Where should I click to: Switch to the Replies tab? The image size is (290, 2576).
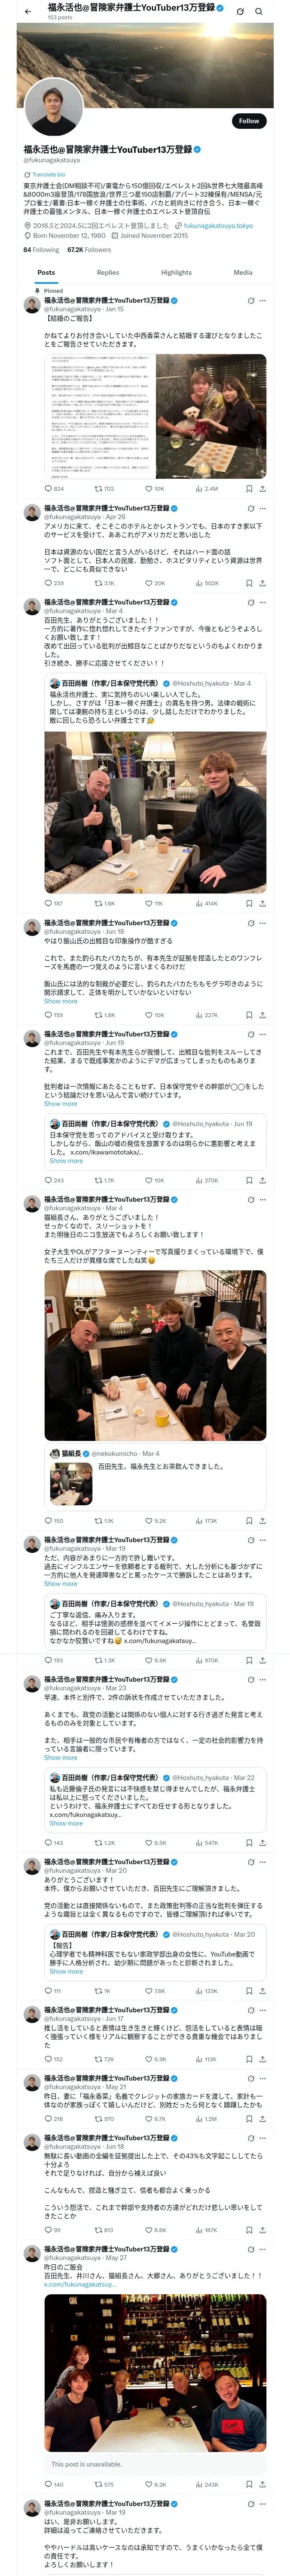108,272
